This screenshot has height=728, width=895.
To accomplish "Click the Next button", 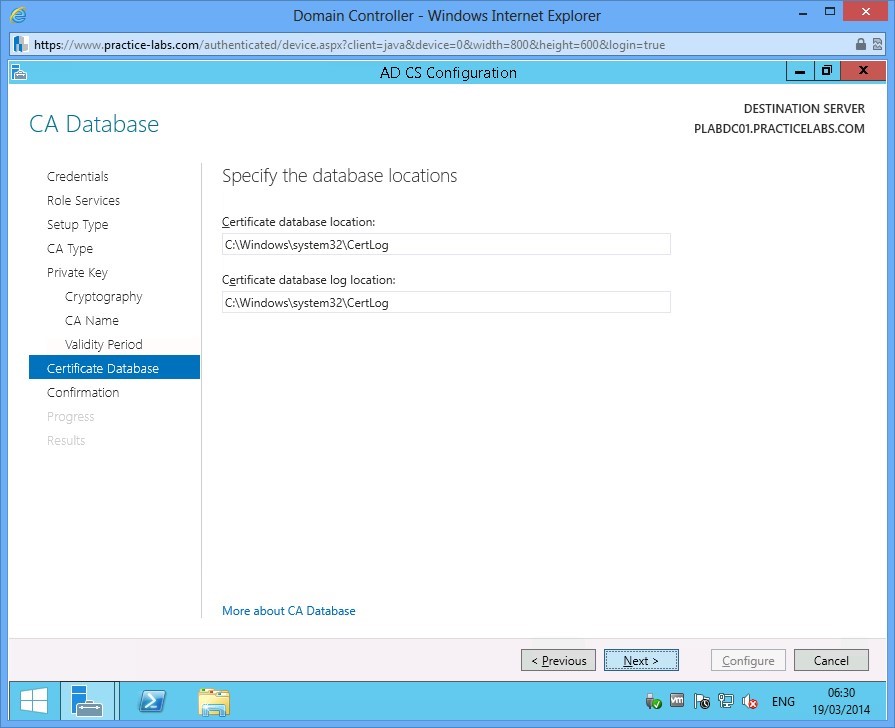I will [641, 660].
